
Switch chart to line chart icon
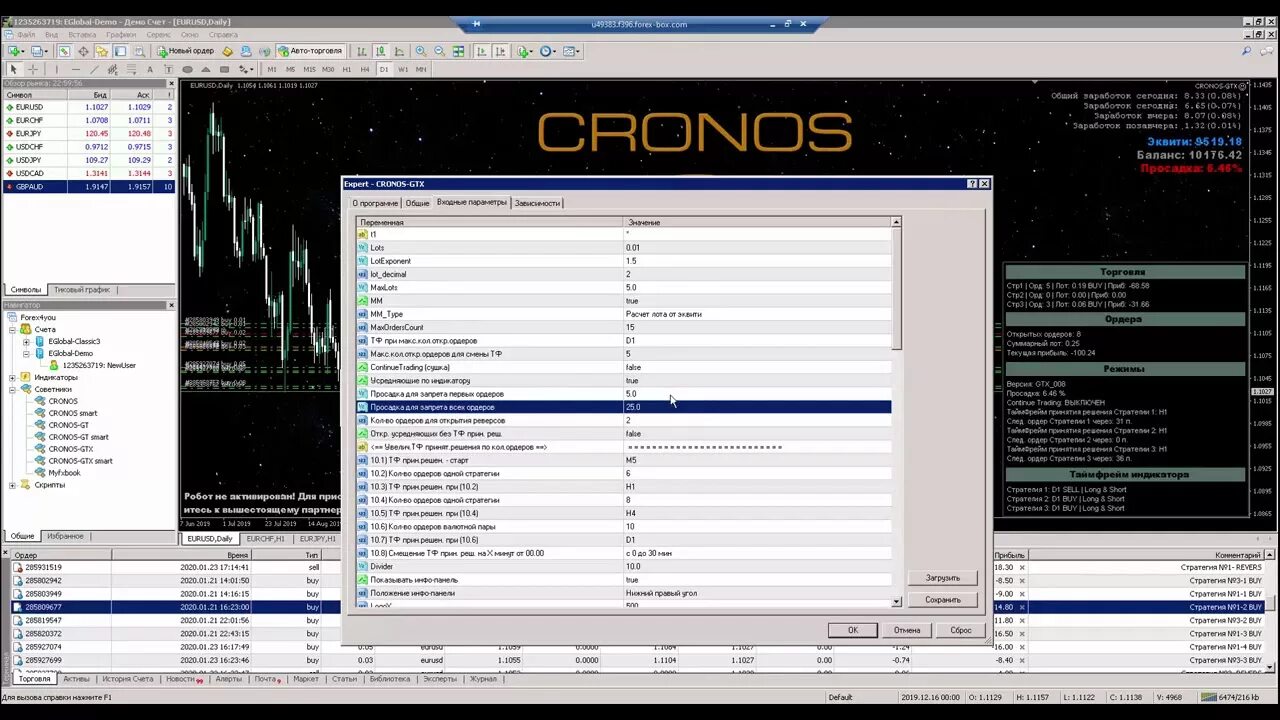click(399, 51)
